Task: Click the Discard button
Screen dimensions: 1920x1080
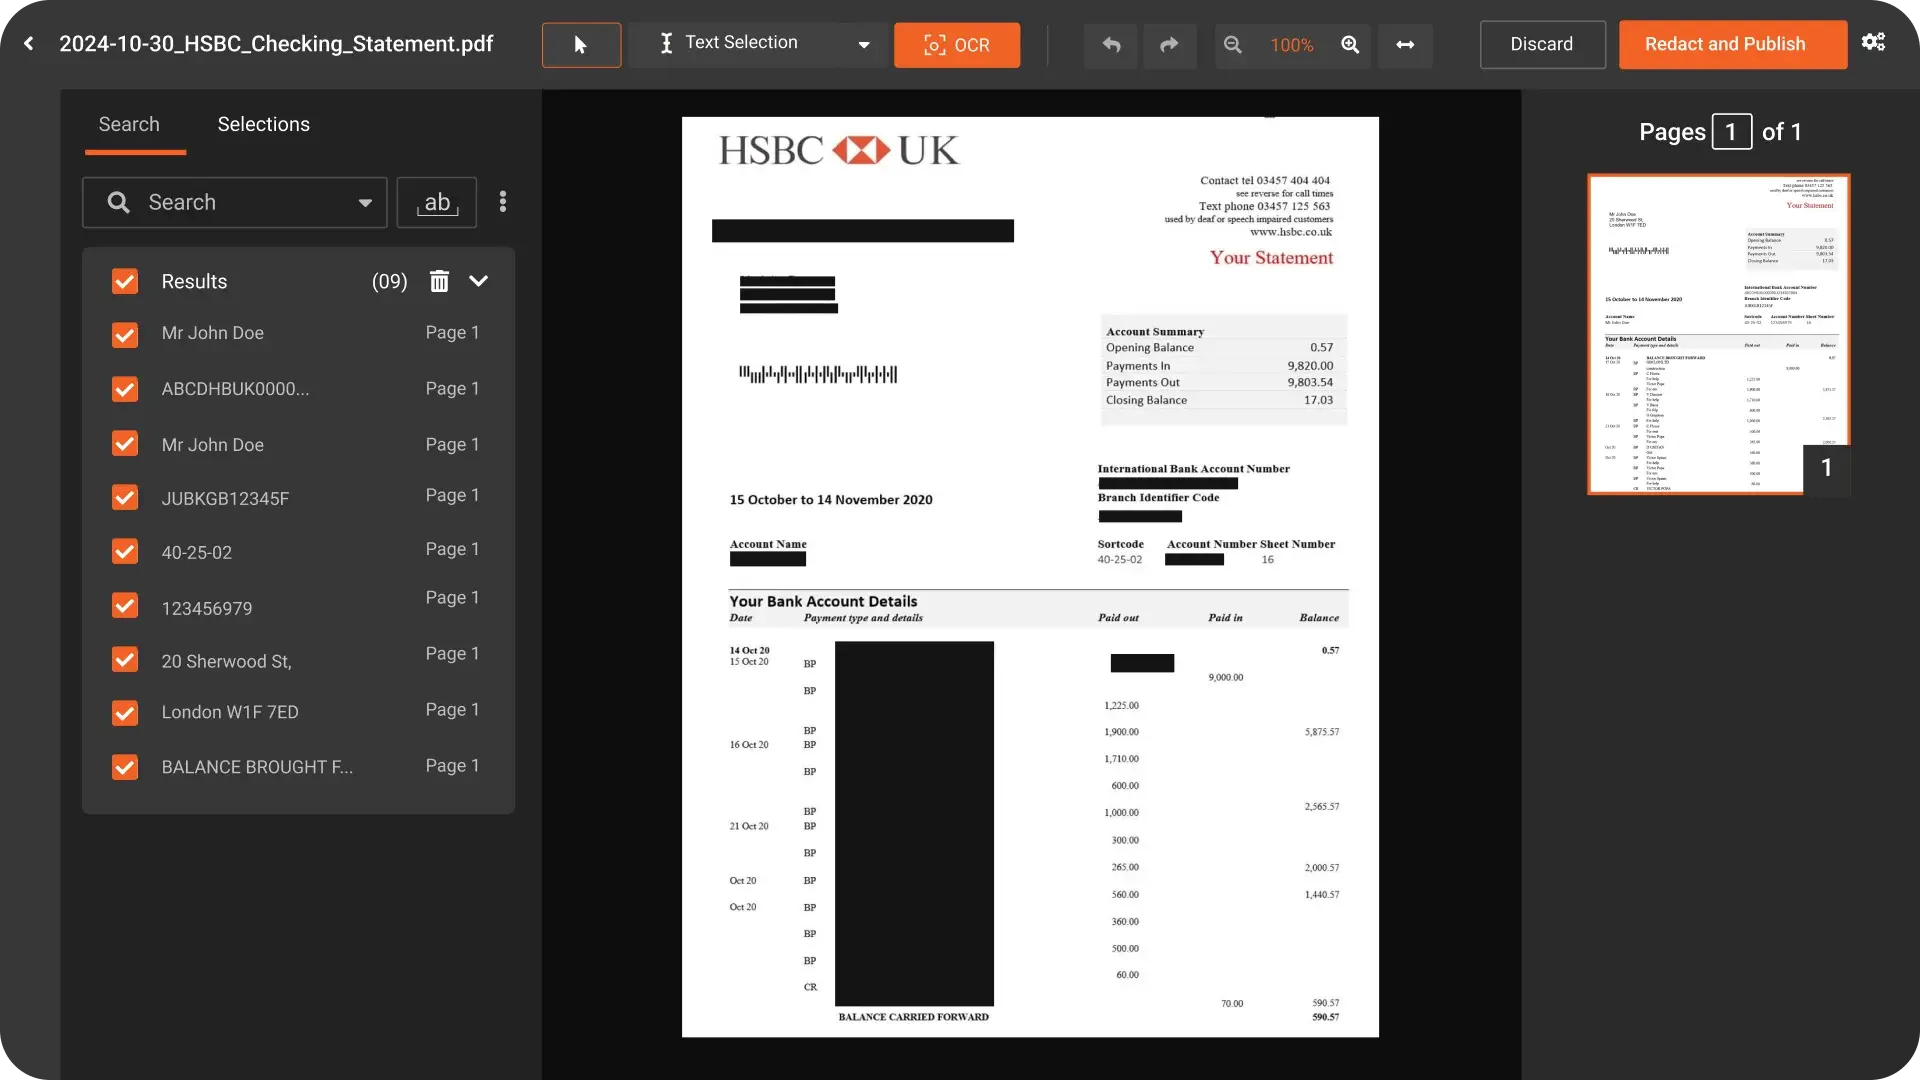Action: click(1542, 45)
